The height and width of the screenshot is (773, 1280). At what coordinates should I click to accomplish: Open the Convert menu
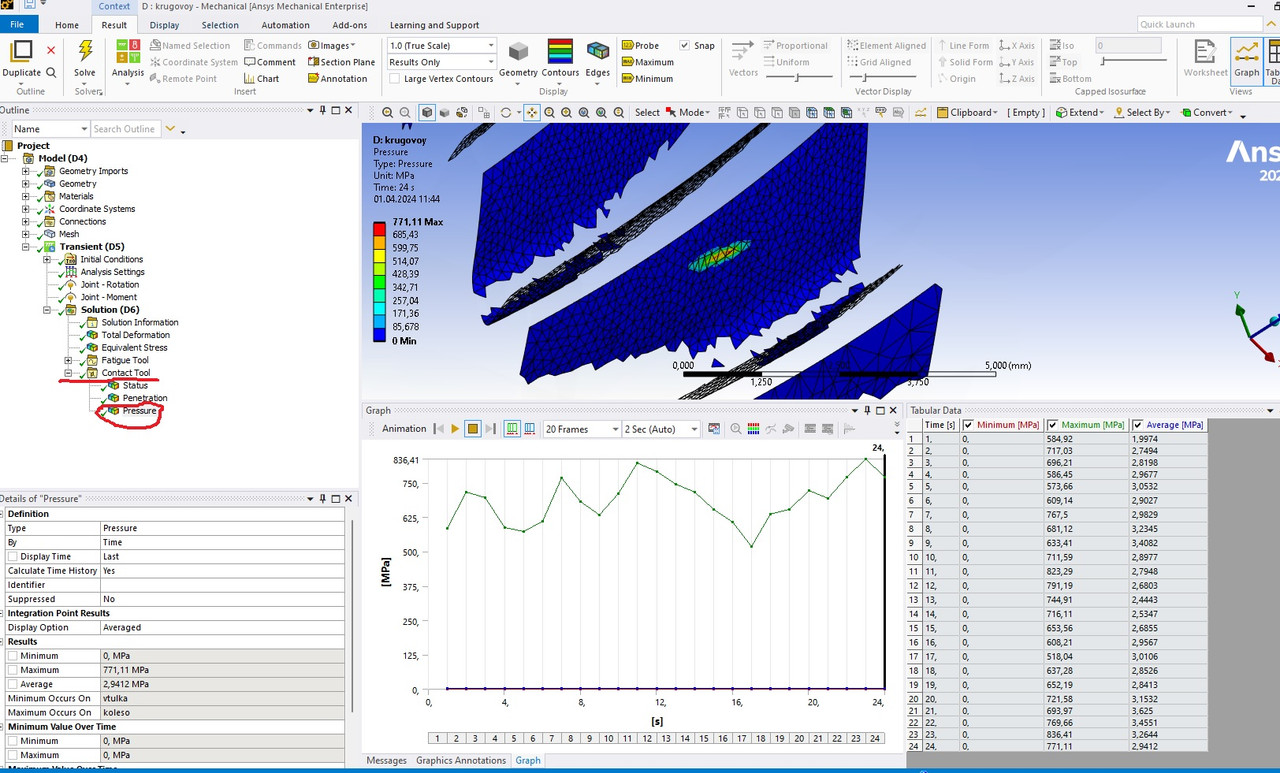[x=1208, y=113]
